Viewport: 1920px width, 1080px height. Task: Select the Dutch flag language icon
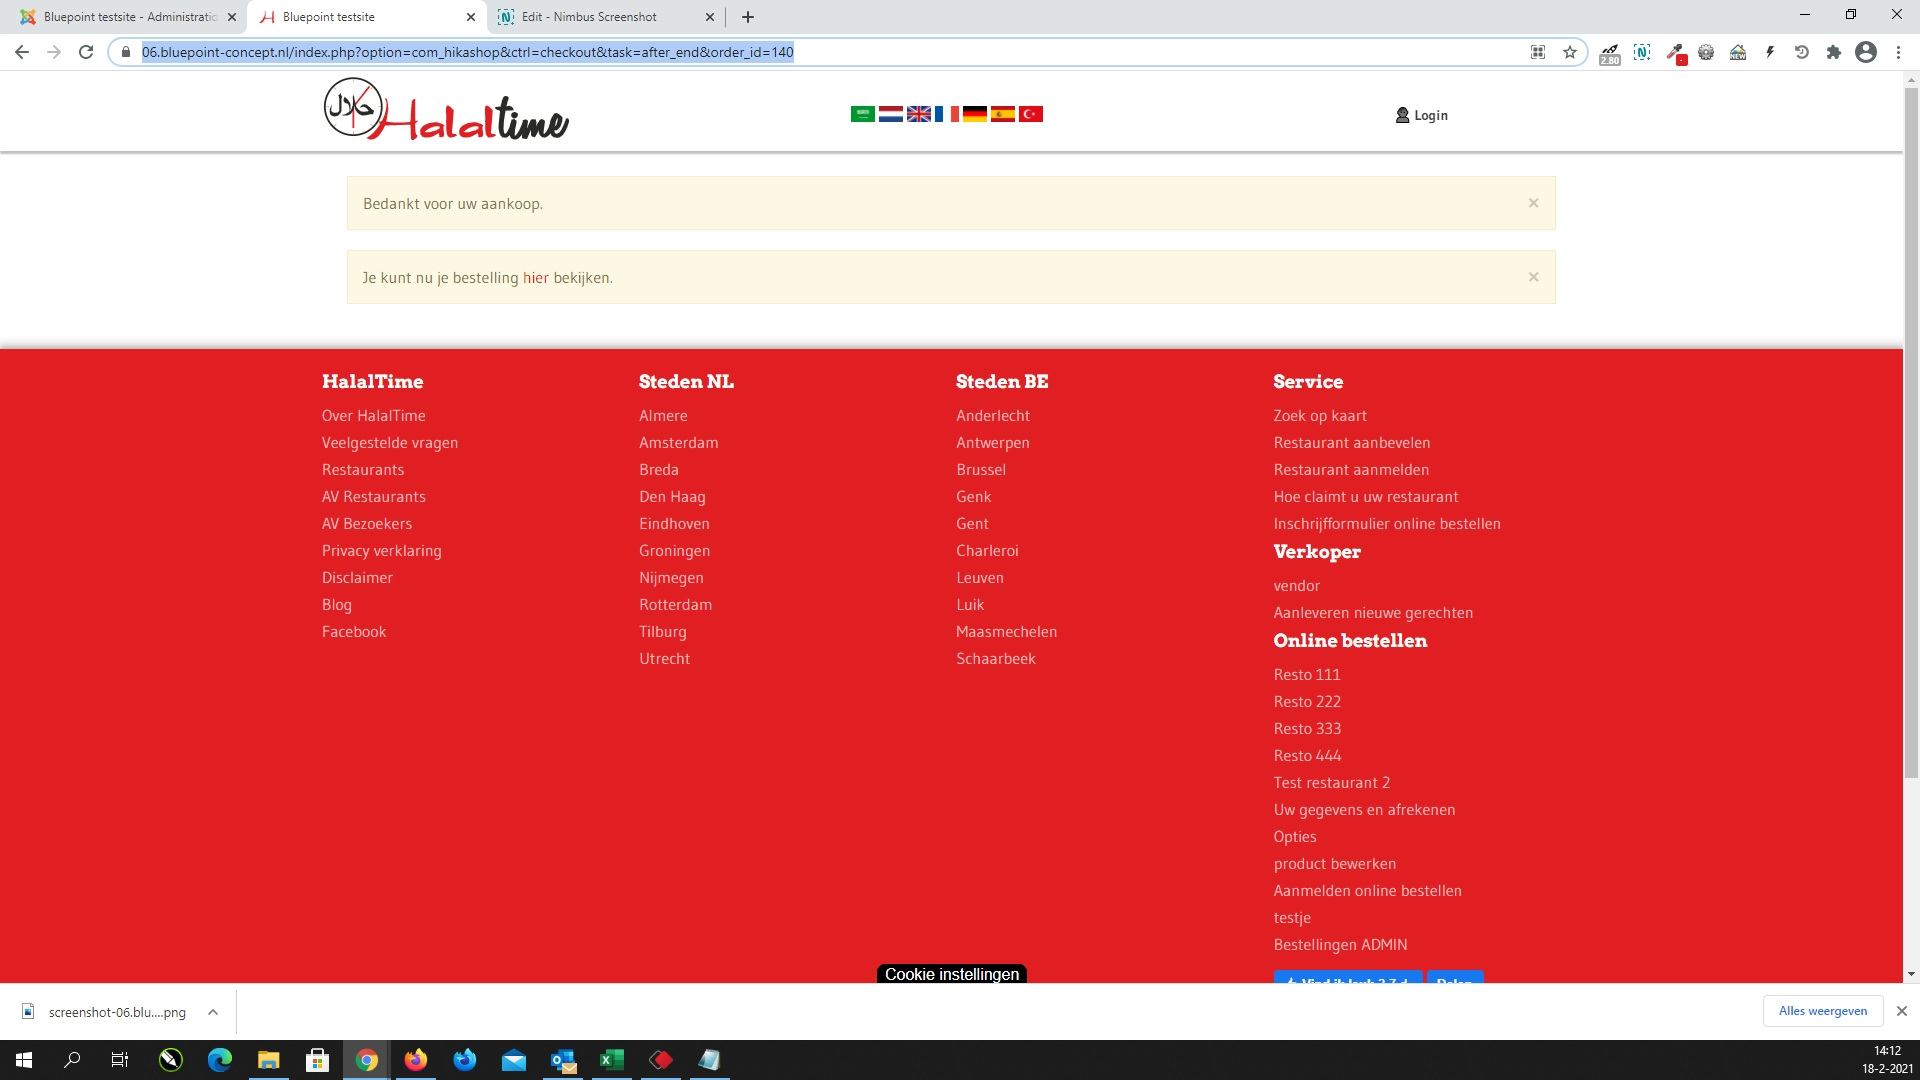point(890,114)
